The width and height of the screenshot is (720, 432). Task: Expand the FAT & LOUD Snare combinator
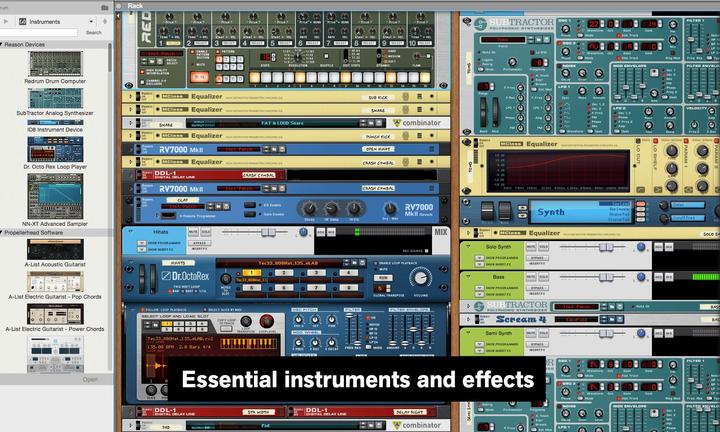coord(130,123)
